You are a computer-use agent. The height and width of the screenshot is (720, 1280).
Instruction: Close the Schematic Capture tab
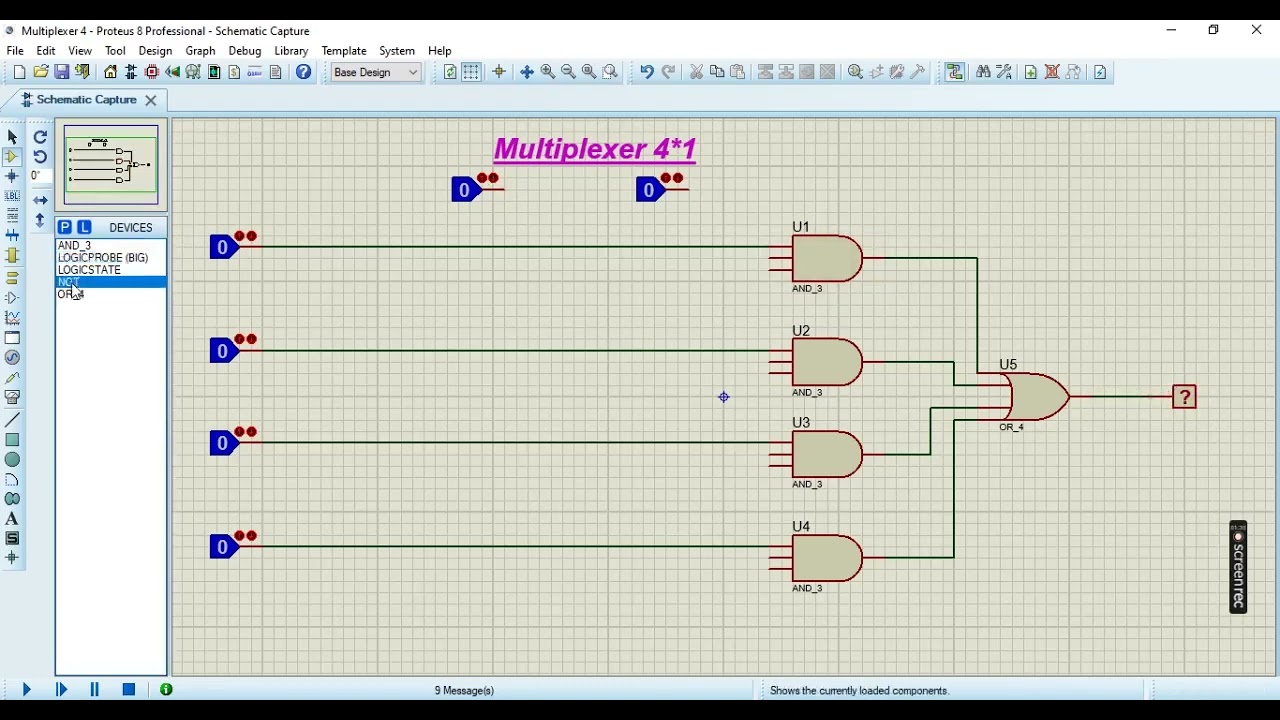click(151, 100)
